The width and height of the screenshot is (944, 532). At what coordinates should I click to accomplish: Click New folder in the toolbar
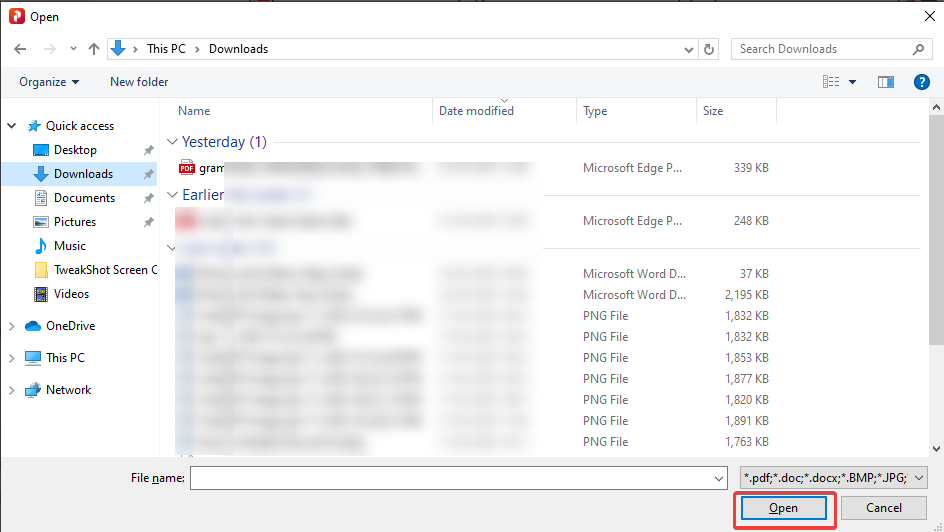(x=139, y=82)
